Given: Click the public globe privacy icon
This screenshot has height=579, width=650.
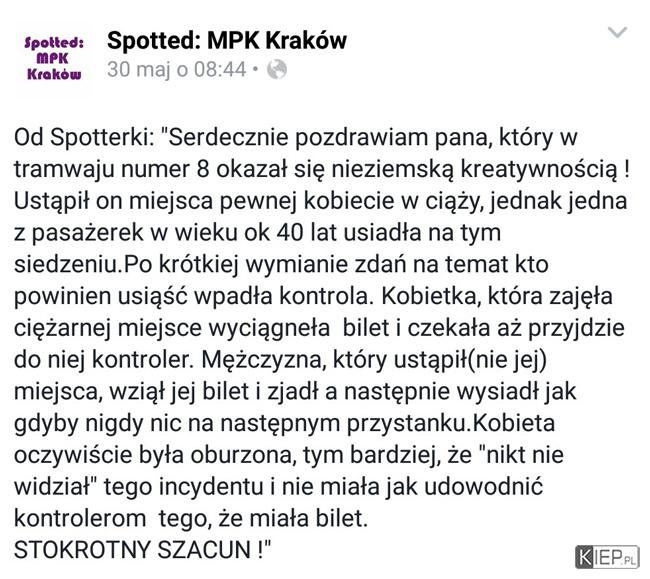Looking at the screenshot, I should 276,69.
